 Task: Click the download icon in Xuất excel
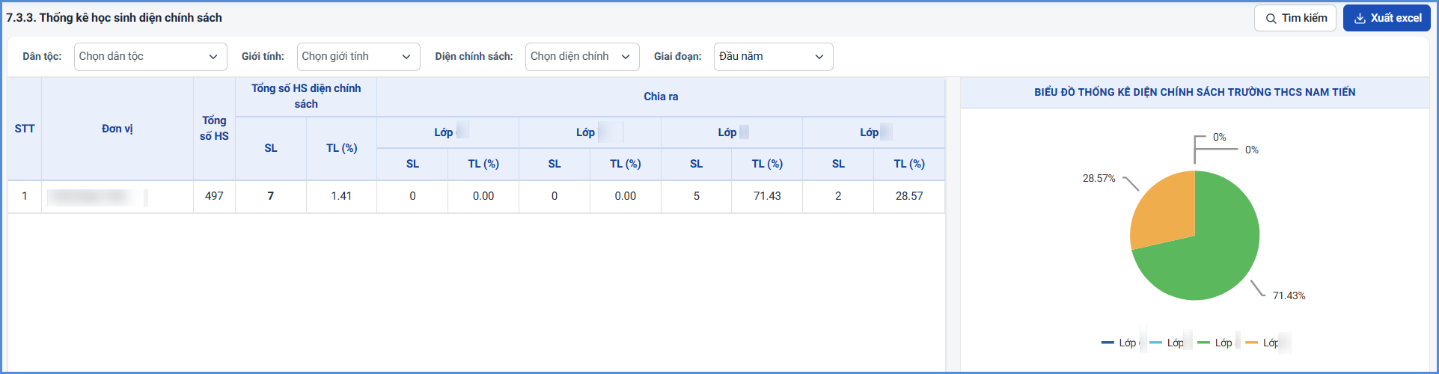[x=1359, y=18]
